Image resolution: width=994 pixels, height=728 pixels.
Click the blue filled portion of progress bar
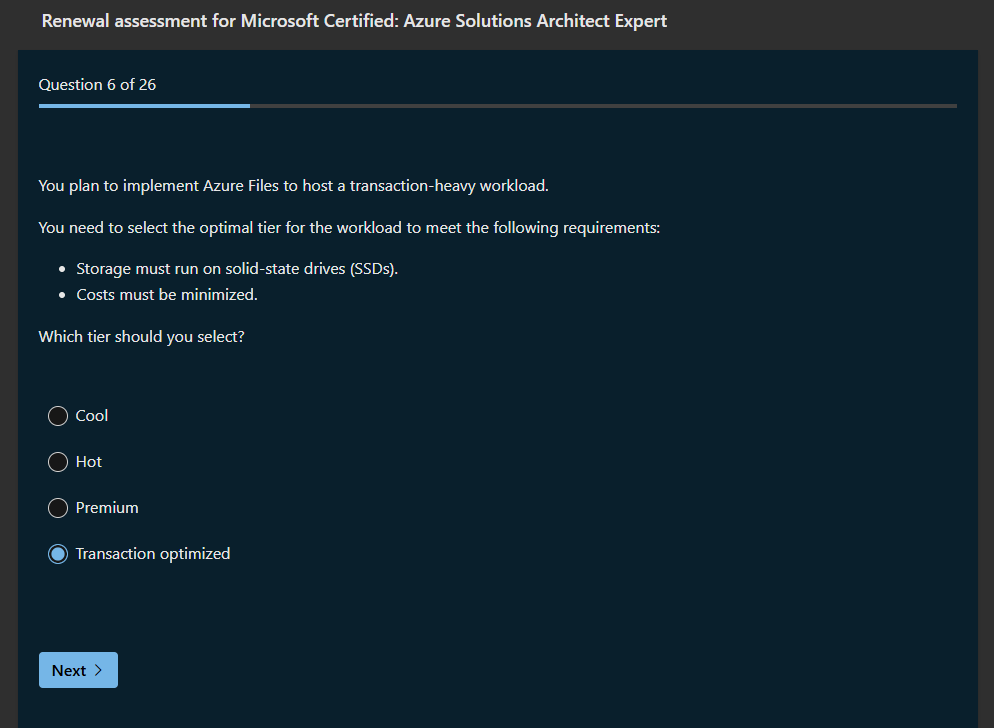144,105
